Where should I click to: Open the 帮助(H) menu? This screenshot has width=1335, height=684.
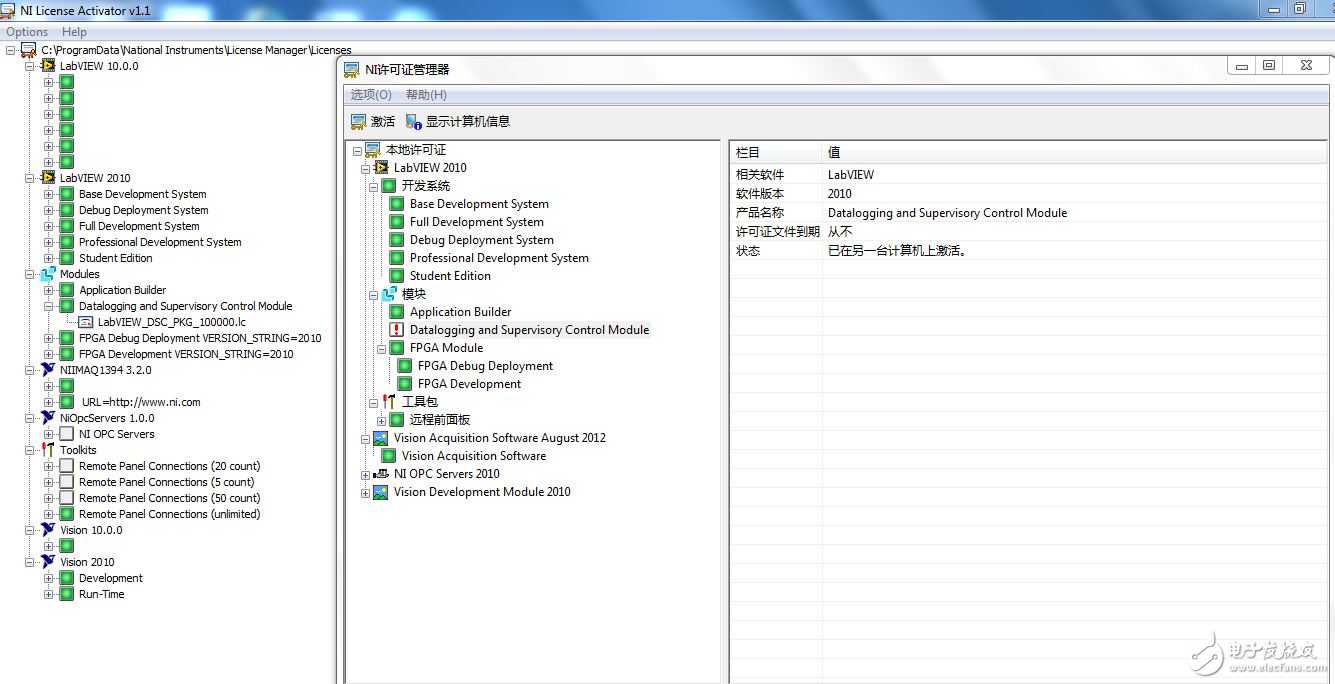[426, 95]
